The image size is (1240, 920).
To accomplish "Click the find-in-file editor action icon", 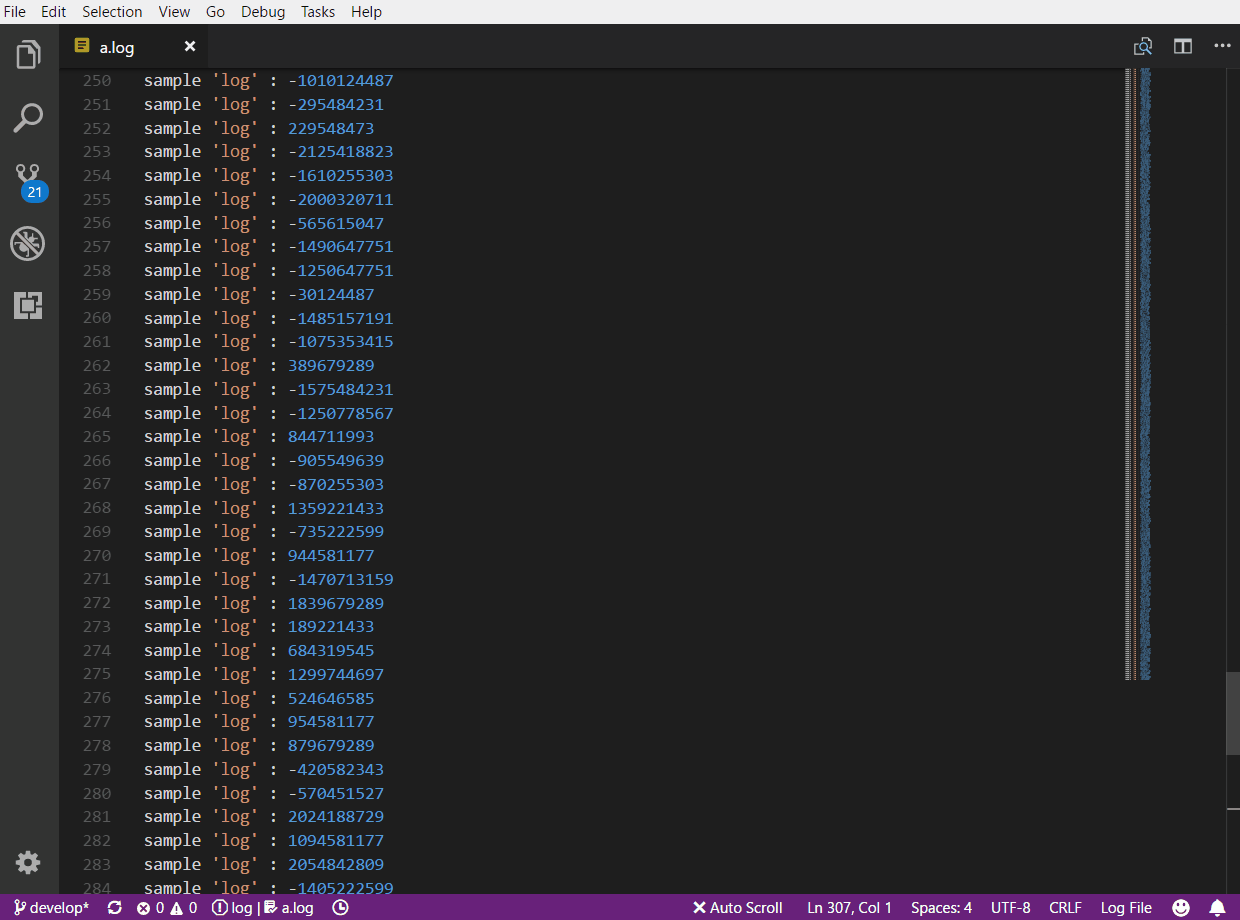I will [1143, 46].
